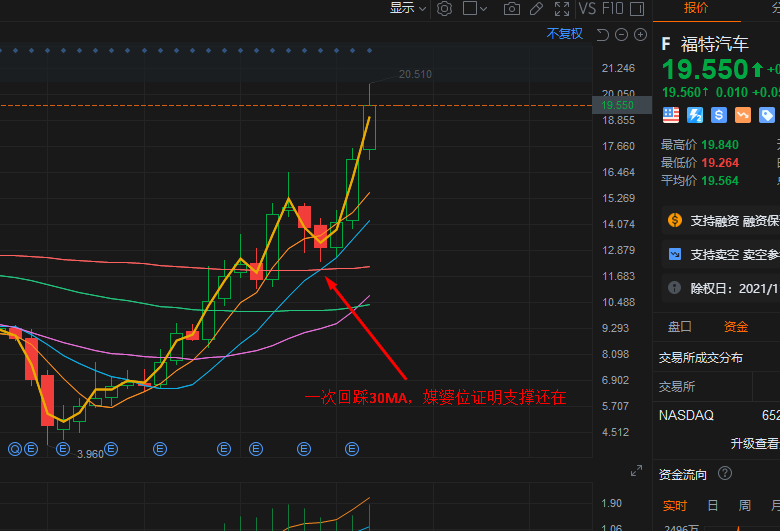Click the info icon beside 除权日

click(674, 288)
